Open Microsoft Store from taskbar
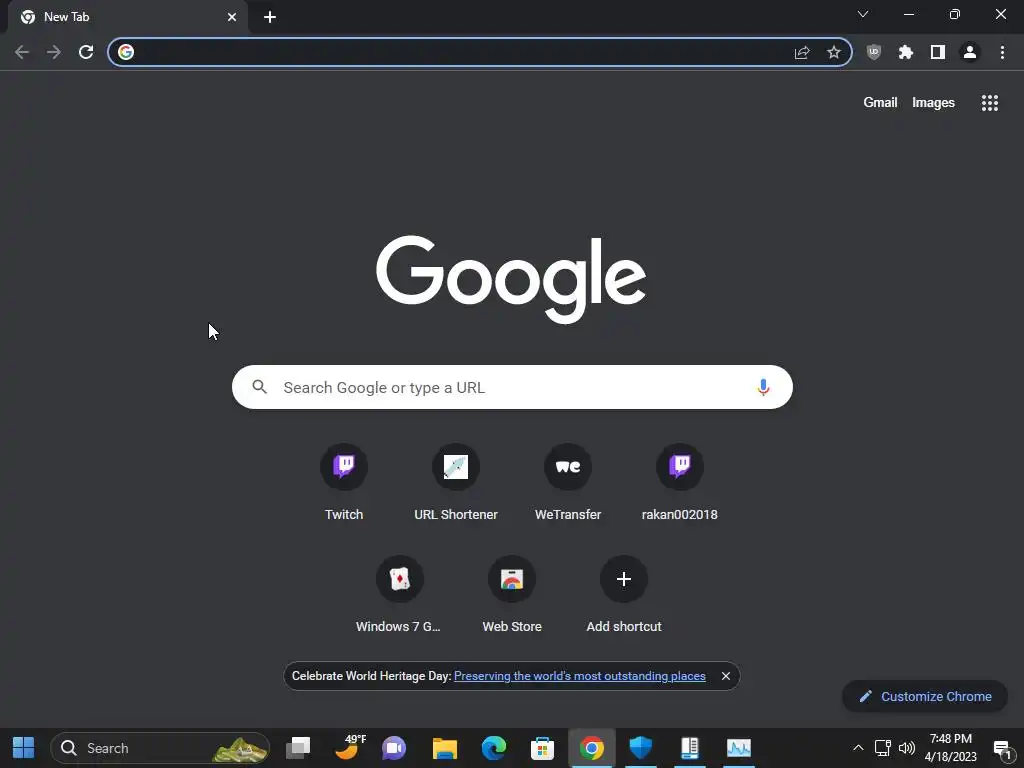 542,748
